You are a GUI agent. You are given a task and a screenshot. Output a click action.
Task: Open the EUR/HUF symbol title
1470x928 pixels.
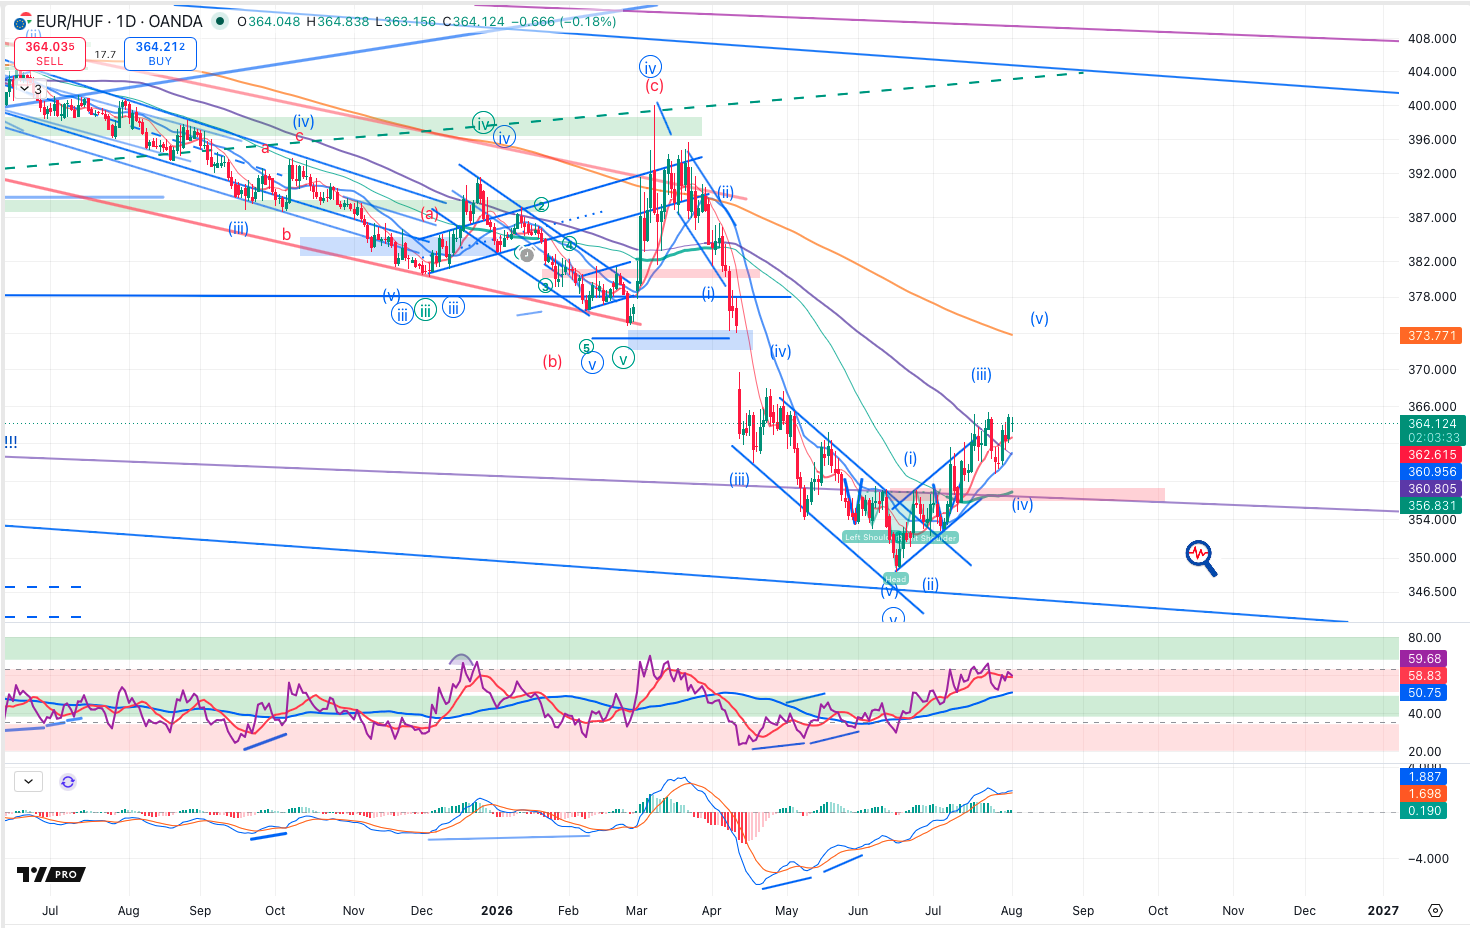(119, 21)
